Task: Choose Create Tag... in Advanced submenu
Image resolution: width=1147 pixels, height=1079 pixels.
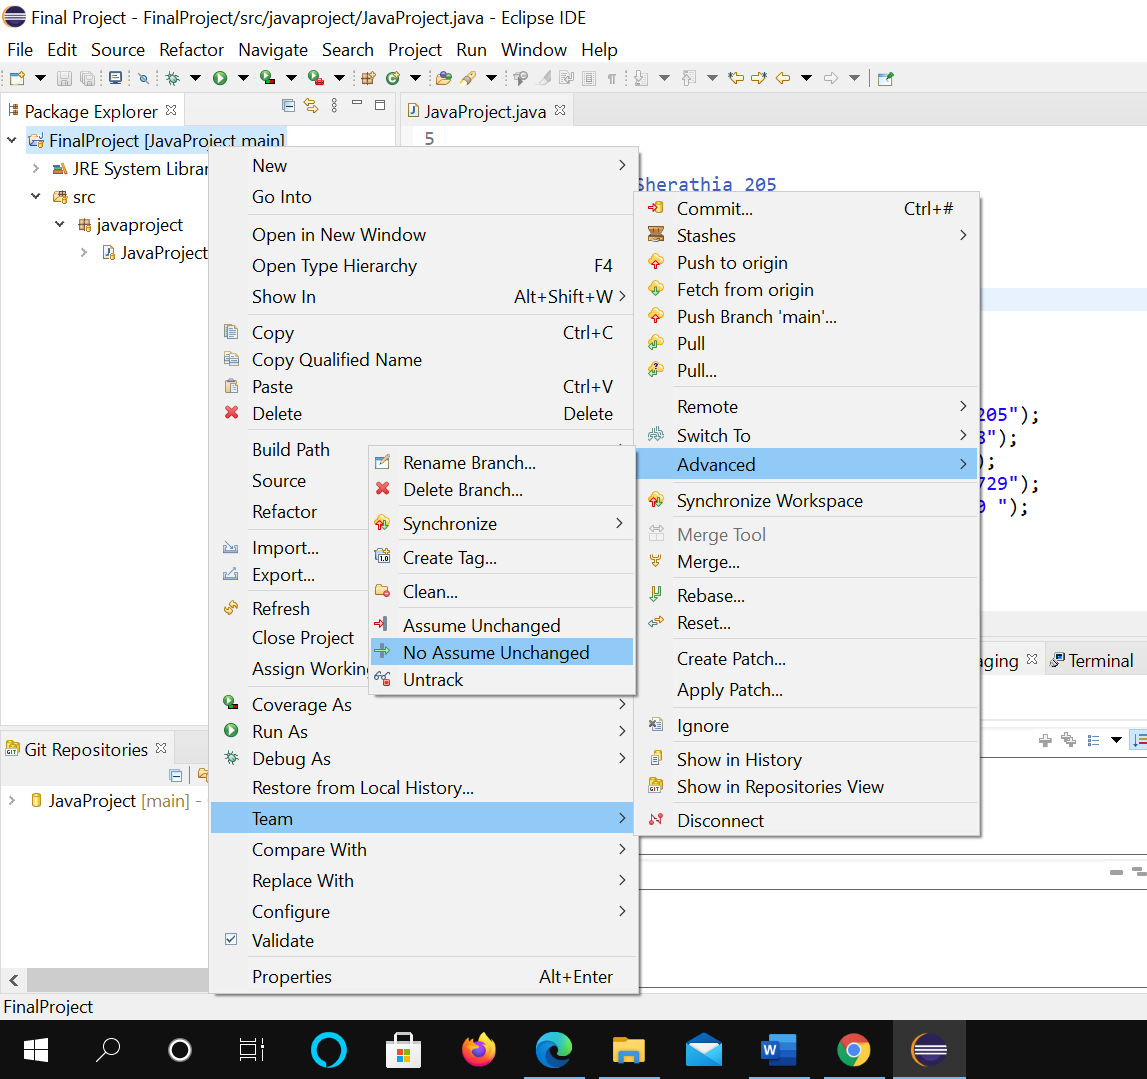Action: [449, 558]
